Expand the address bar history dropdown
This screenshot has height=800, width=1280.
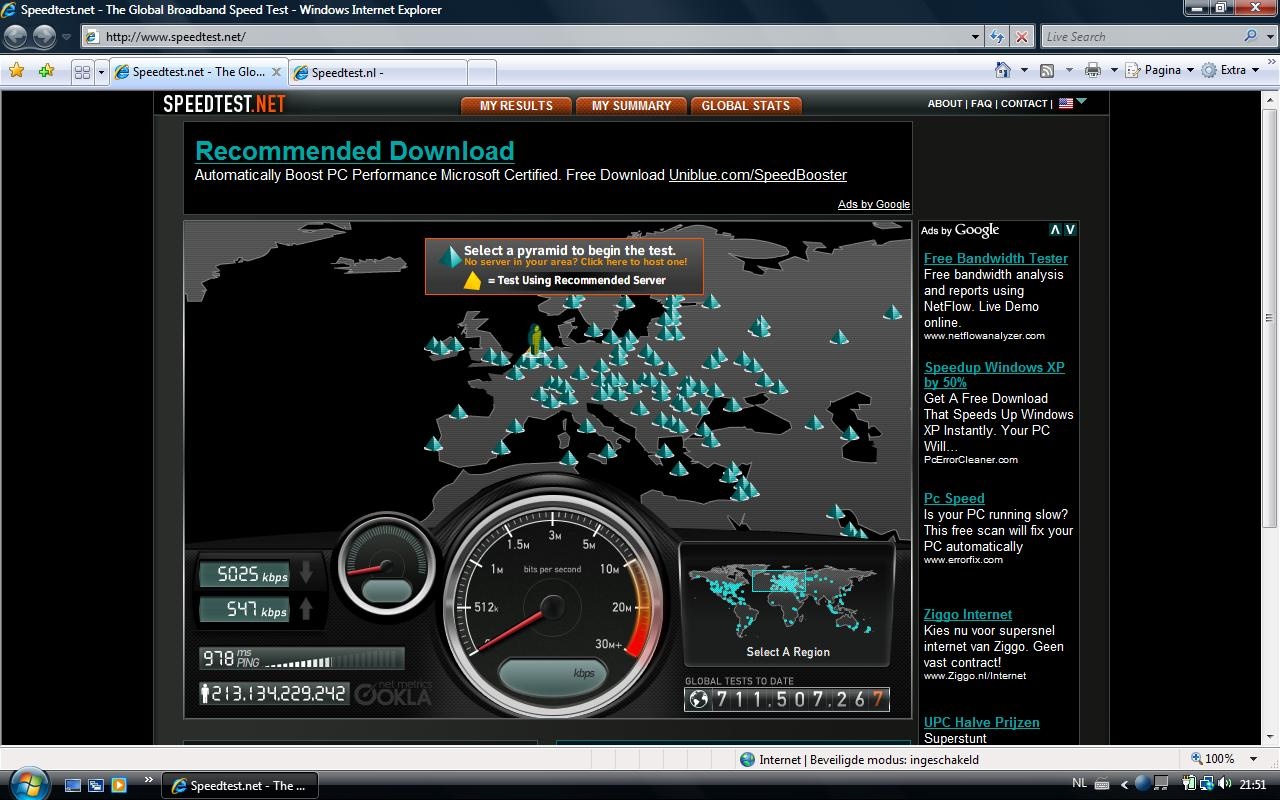pyautogui.click(x=976, y=37)
